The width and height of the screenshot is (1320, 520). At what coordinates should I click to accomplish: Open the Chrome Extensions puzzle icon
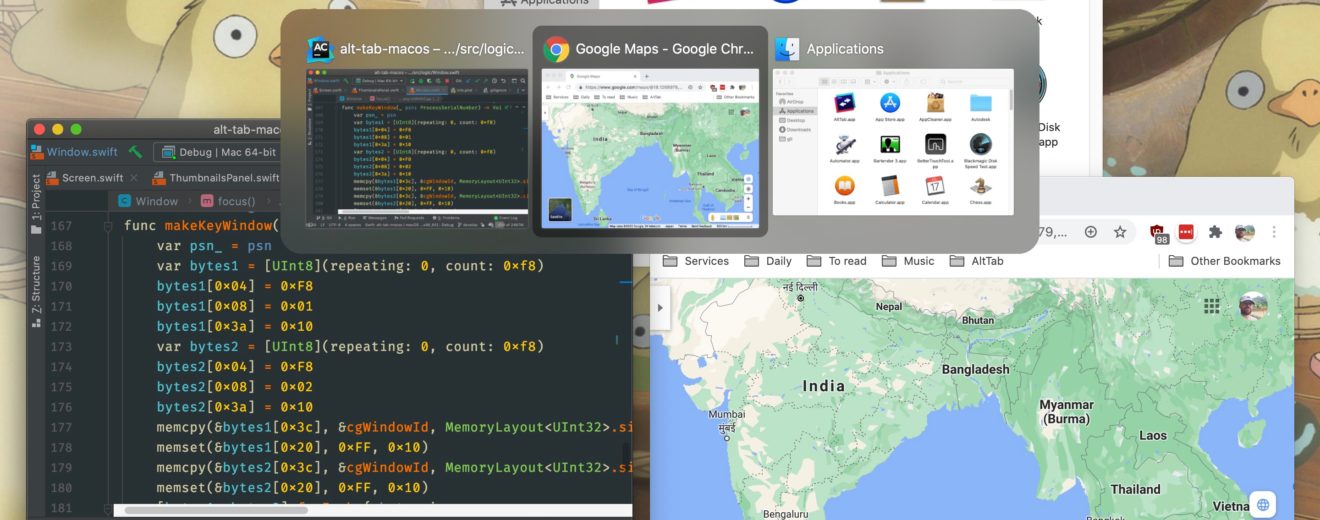click(x=1215, y=231)
